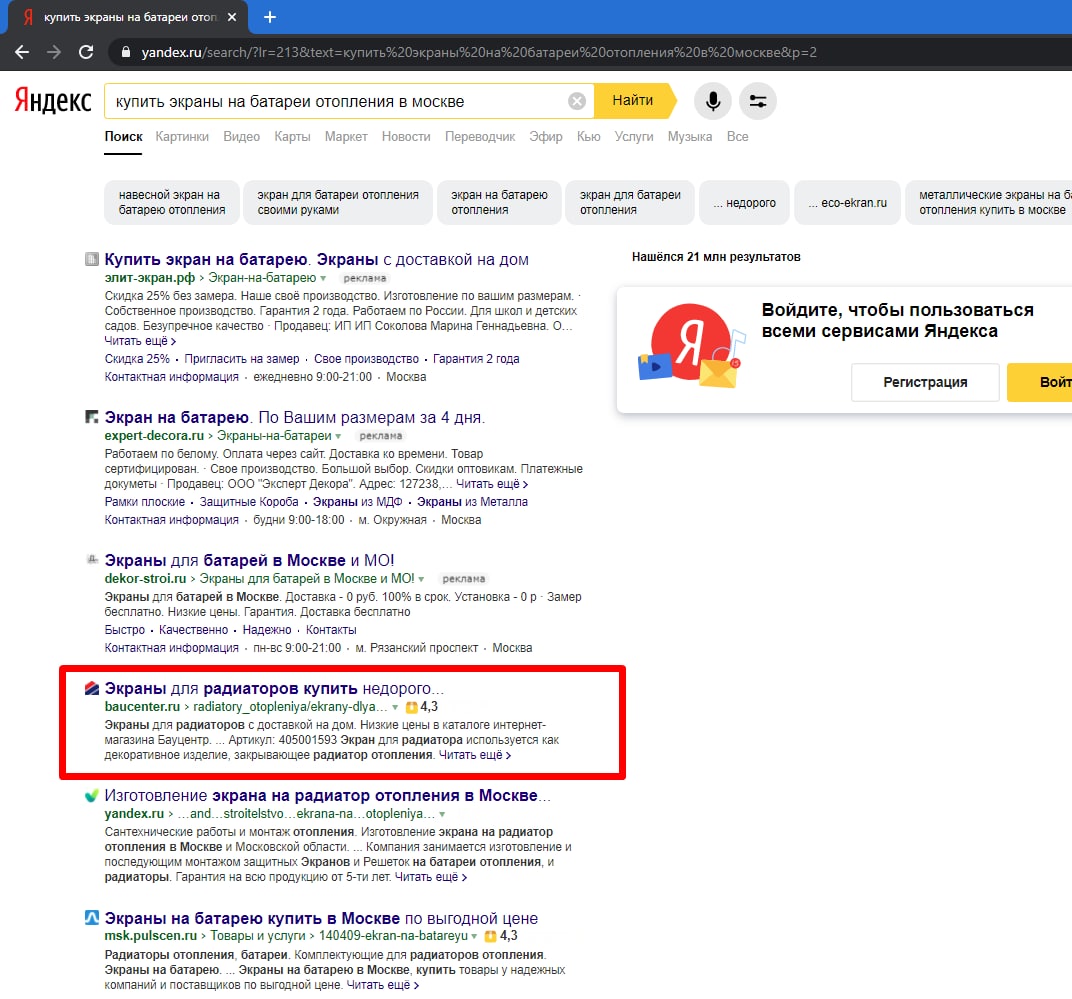Click the 'Защитные Короба' sitelink
This screenshot has width=1072, height=999.
click(x=249, y=501)
